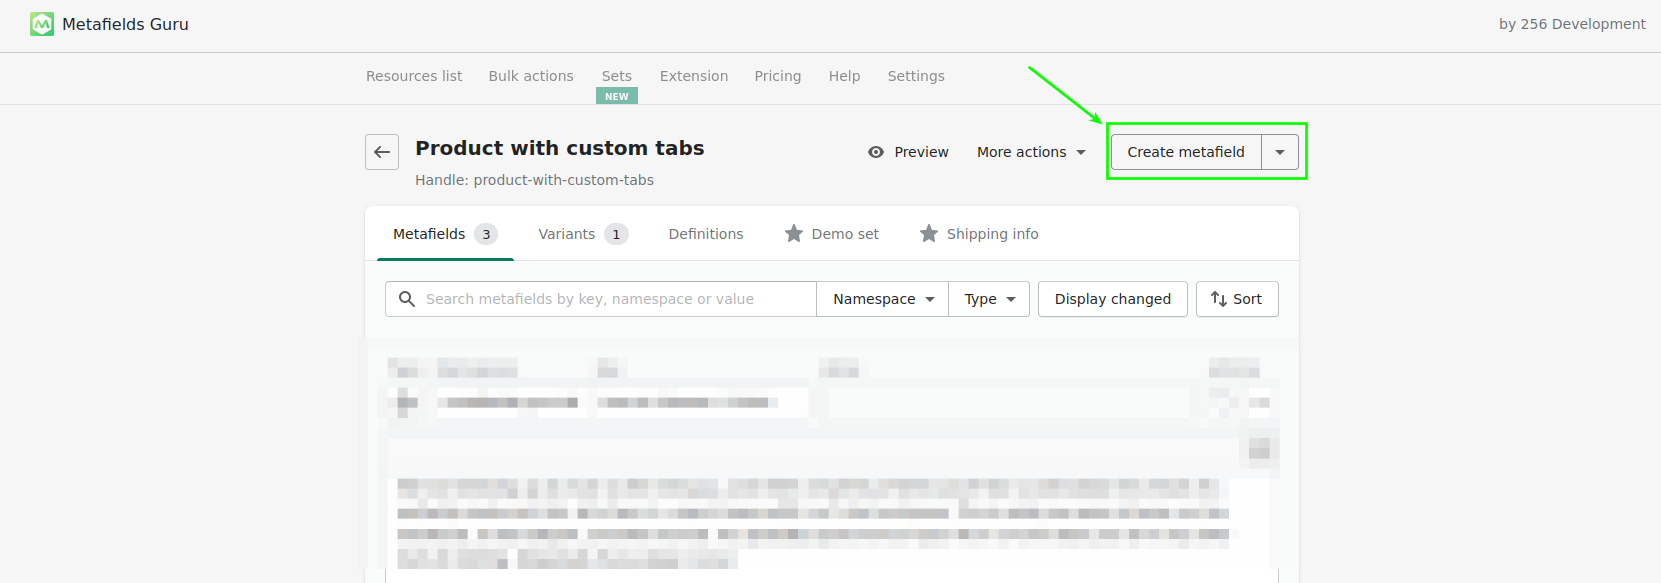
Task: Switch to the Variants tab
Action: point(583,234)
